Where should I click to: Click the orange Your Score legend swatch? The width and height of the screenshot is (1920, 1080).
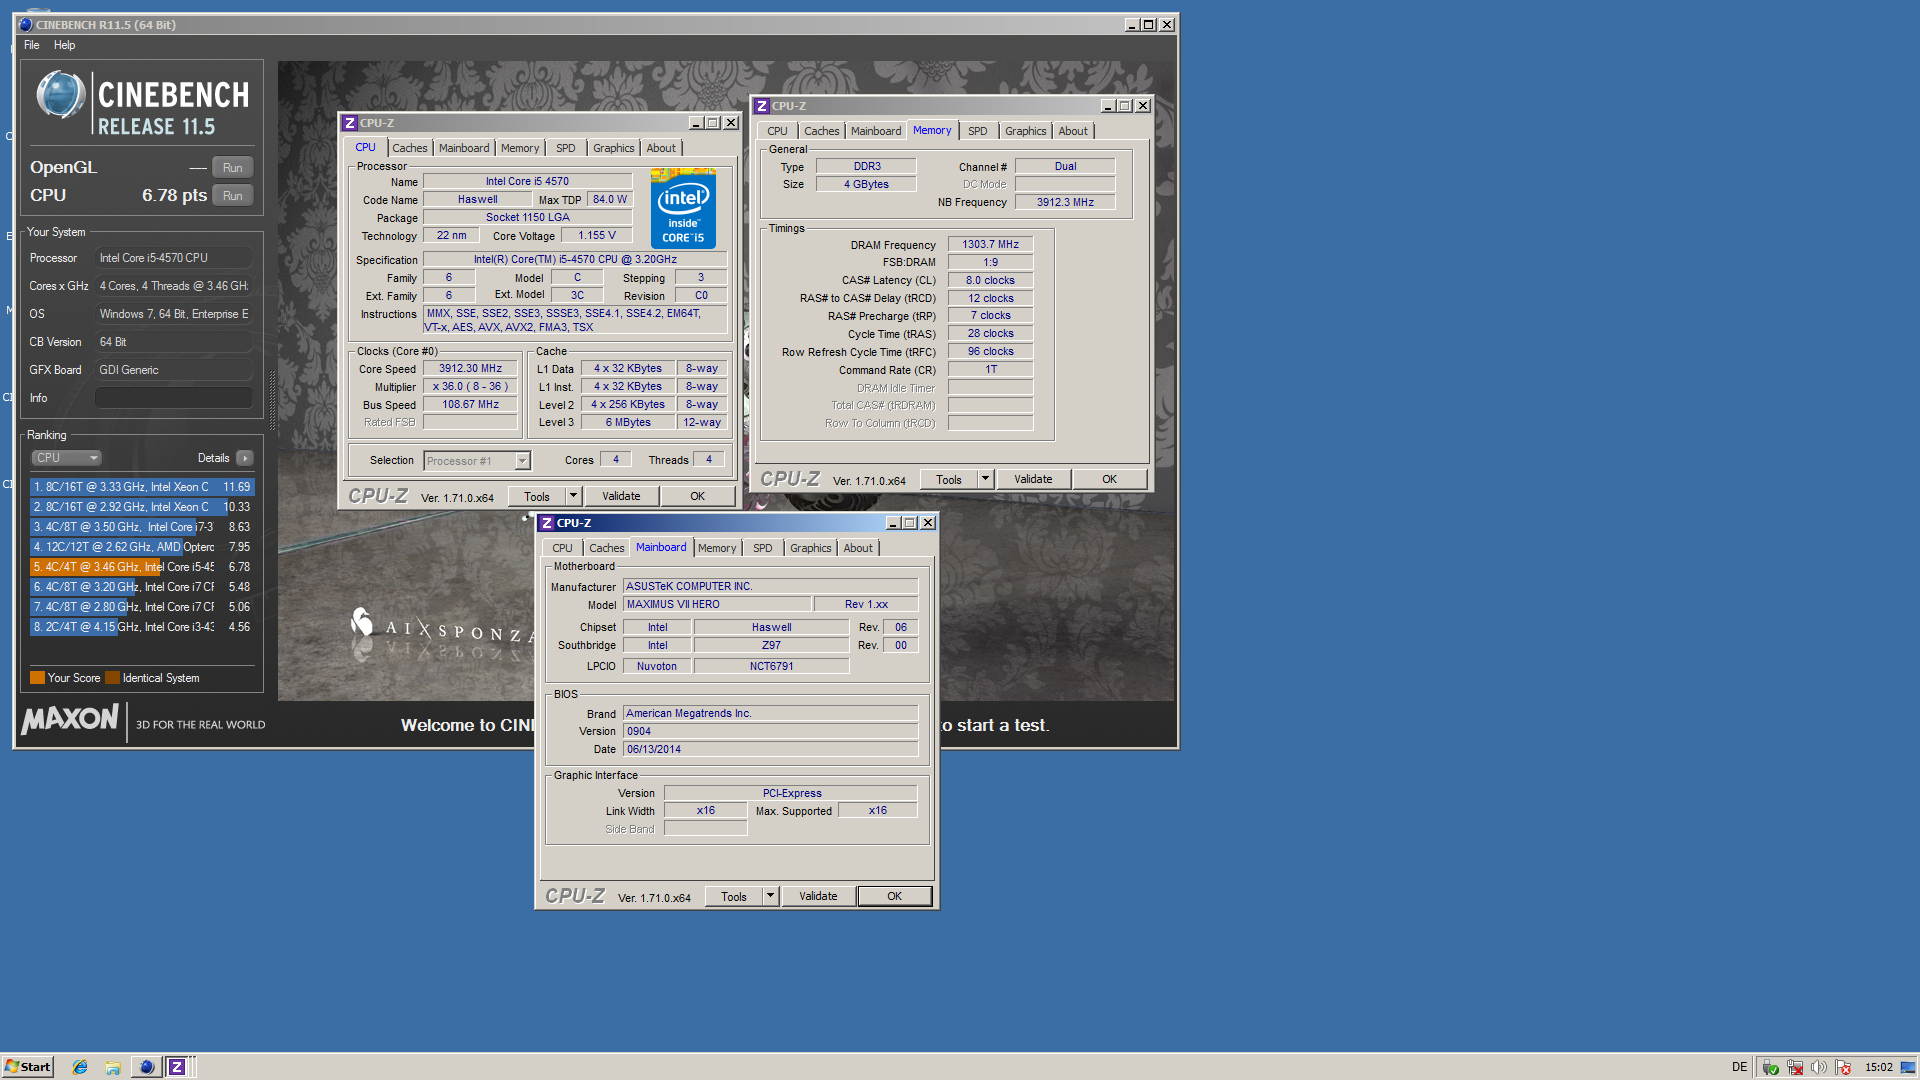pos(37,678)
